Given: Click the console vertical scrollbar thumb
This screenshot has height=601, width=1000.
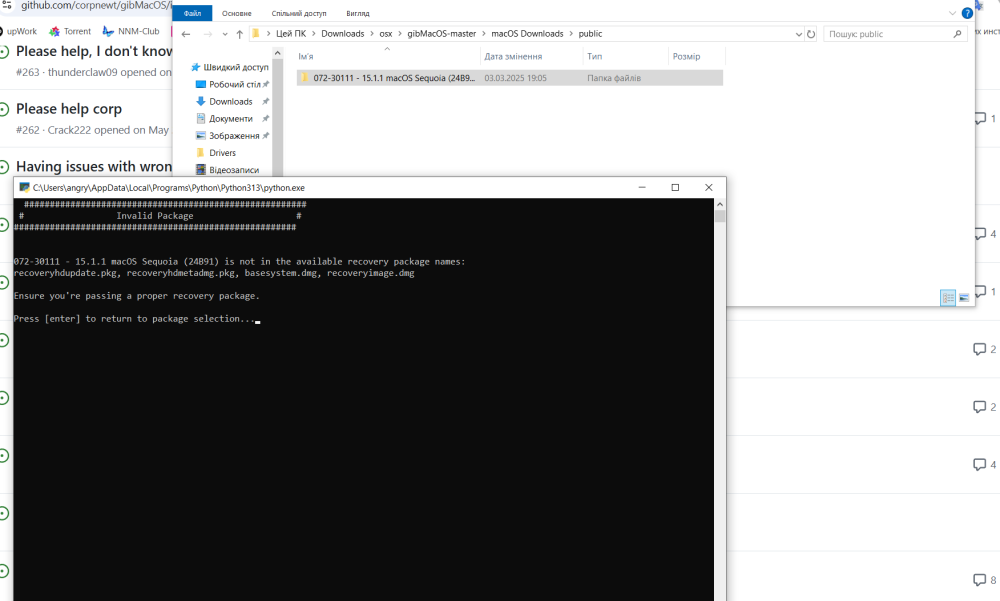Looking at the screenshot, I should (x=719, y=216).
